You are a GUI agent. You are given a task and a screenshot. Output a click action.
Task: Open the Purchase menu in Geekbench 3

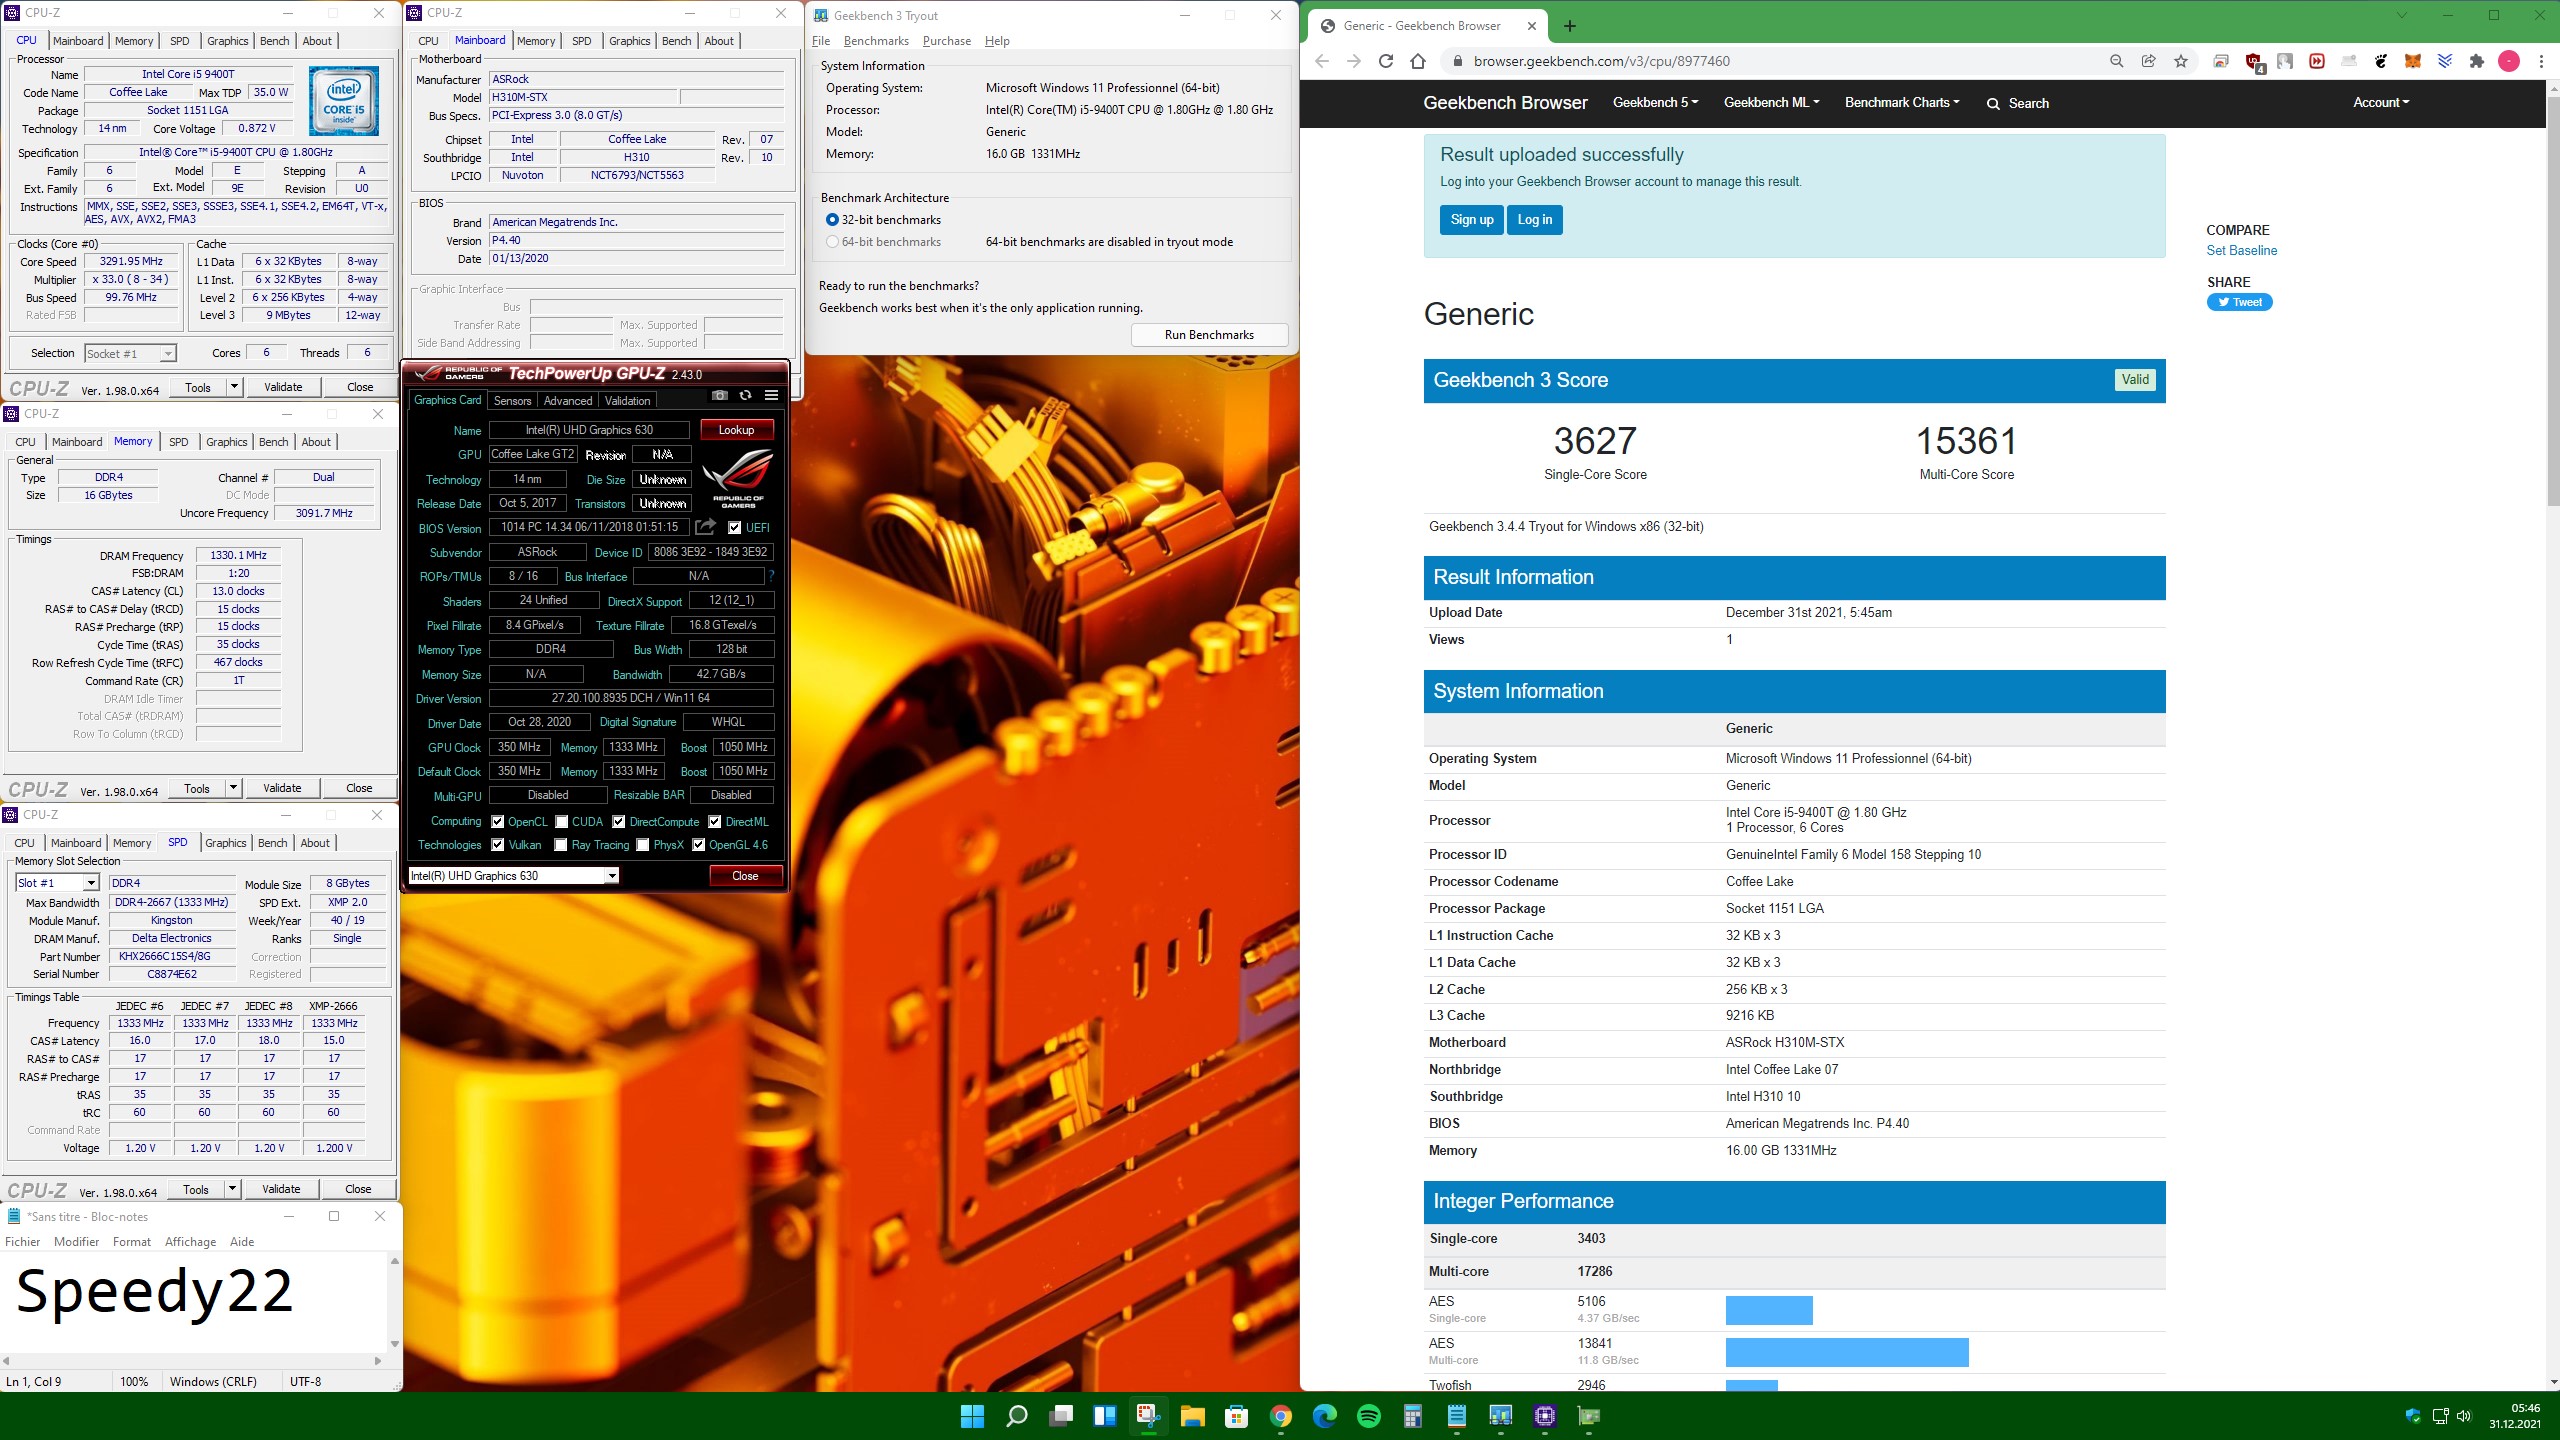click(946, 41)
